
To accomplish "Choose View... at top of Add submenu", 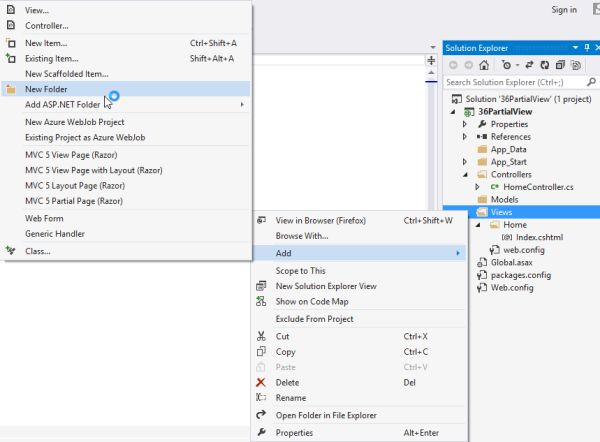I will tap(37, 10).
